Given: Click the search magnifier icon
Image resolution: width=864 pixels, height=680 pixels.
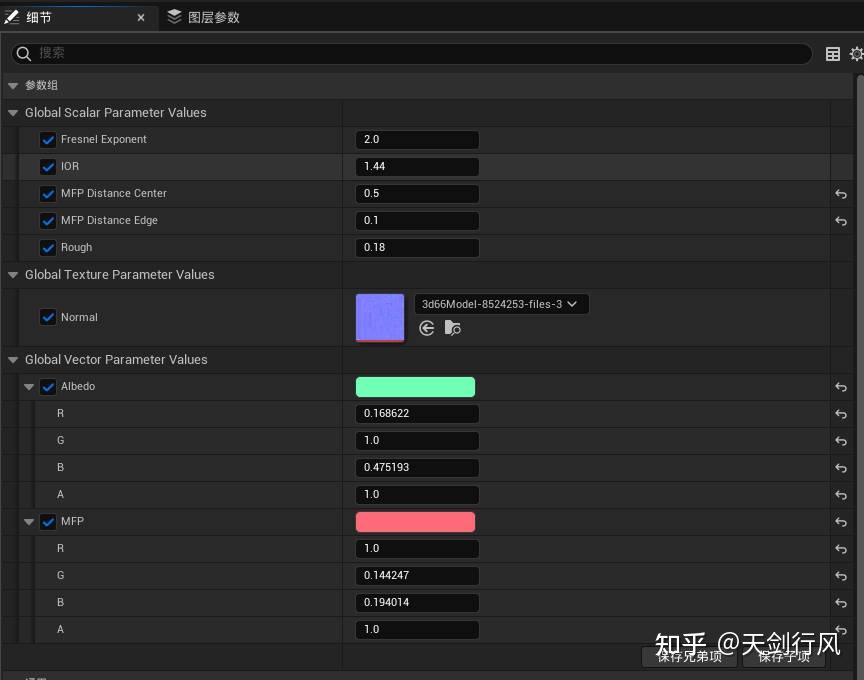Looking at the screenshot, I should pyautogui.click(x=23, y=53).
